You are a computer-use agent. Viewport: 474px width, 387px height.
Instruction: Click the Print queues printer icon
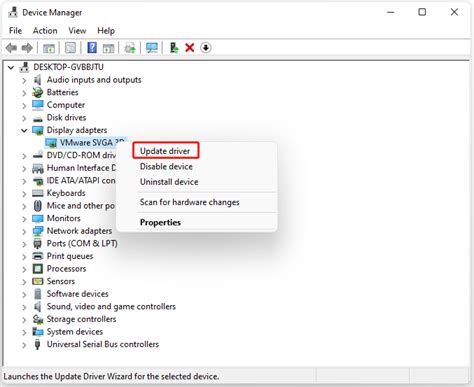tap(38, 256)
